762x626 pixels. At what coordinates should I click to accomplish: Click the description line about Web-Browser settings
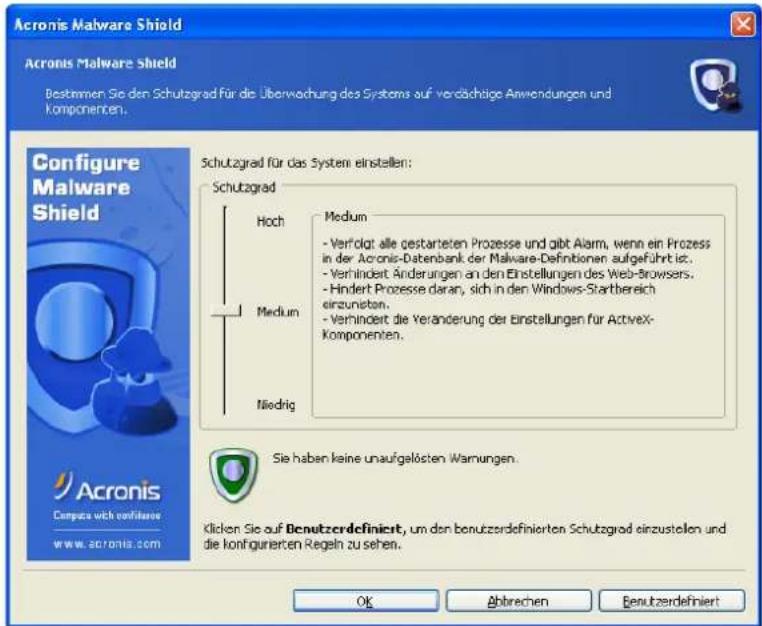pos(508,274)
